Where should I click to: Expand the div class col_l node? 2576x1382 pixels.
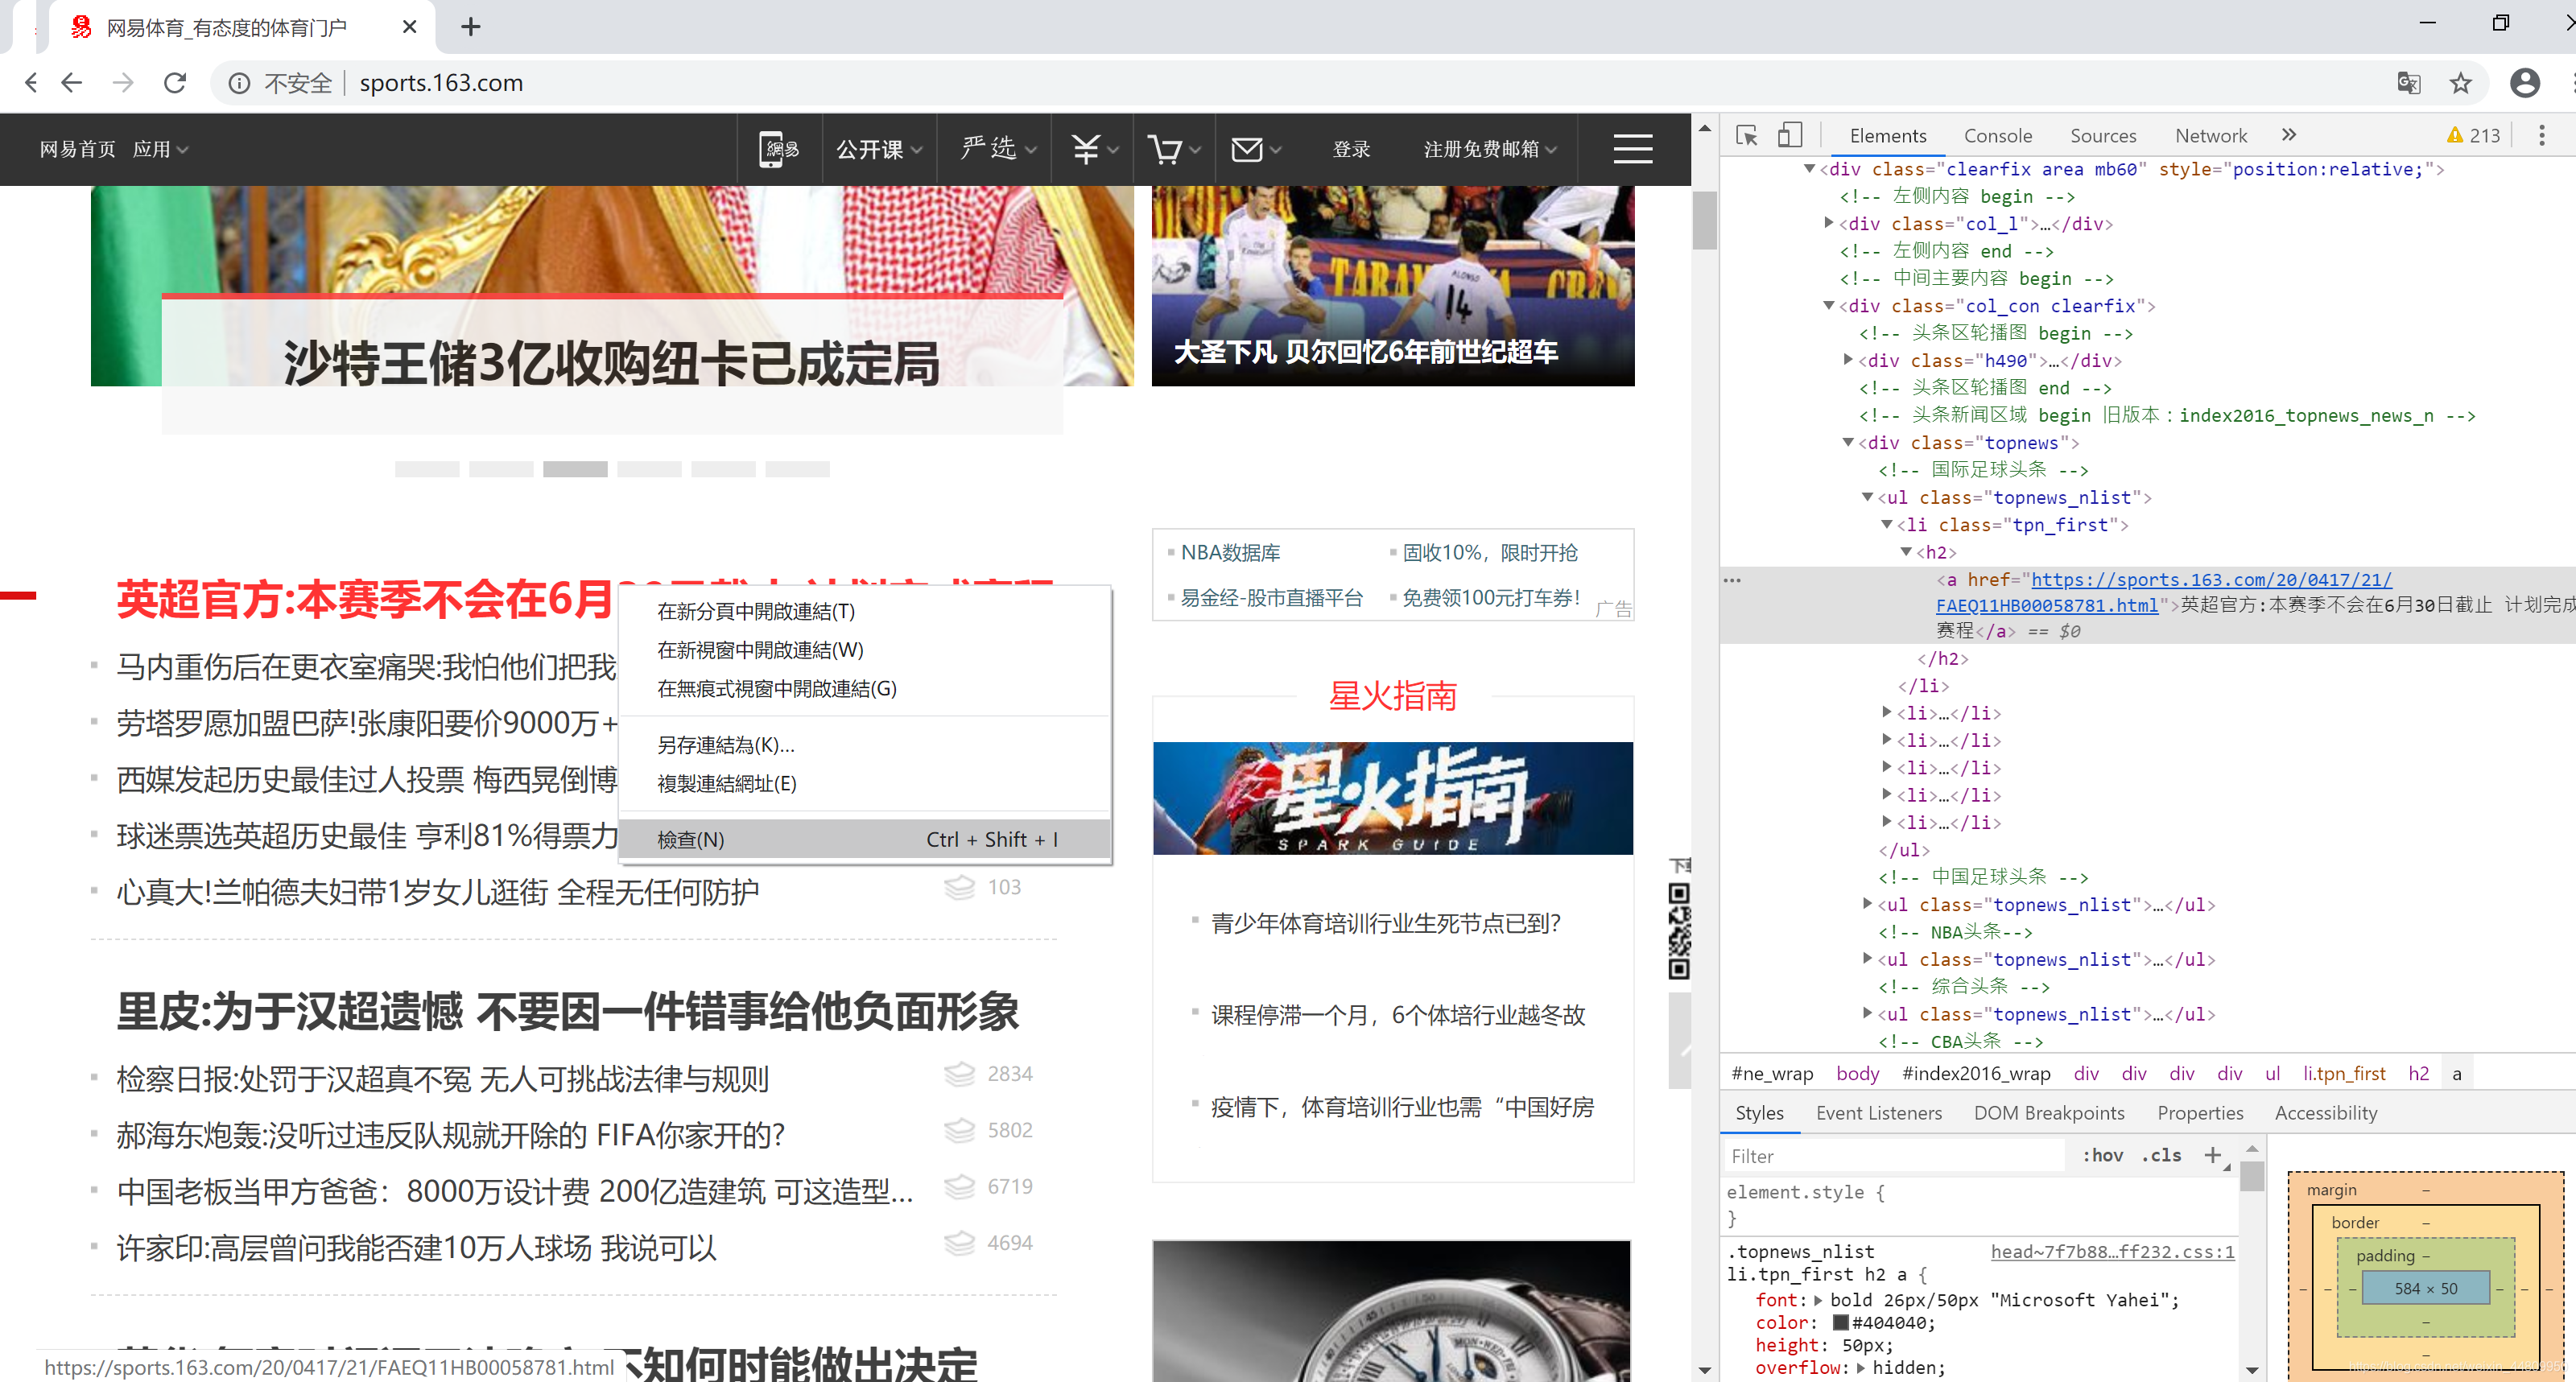[1829, 223]
